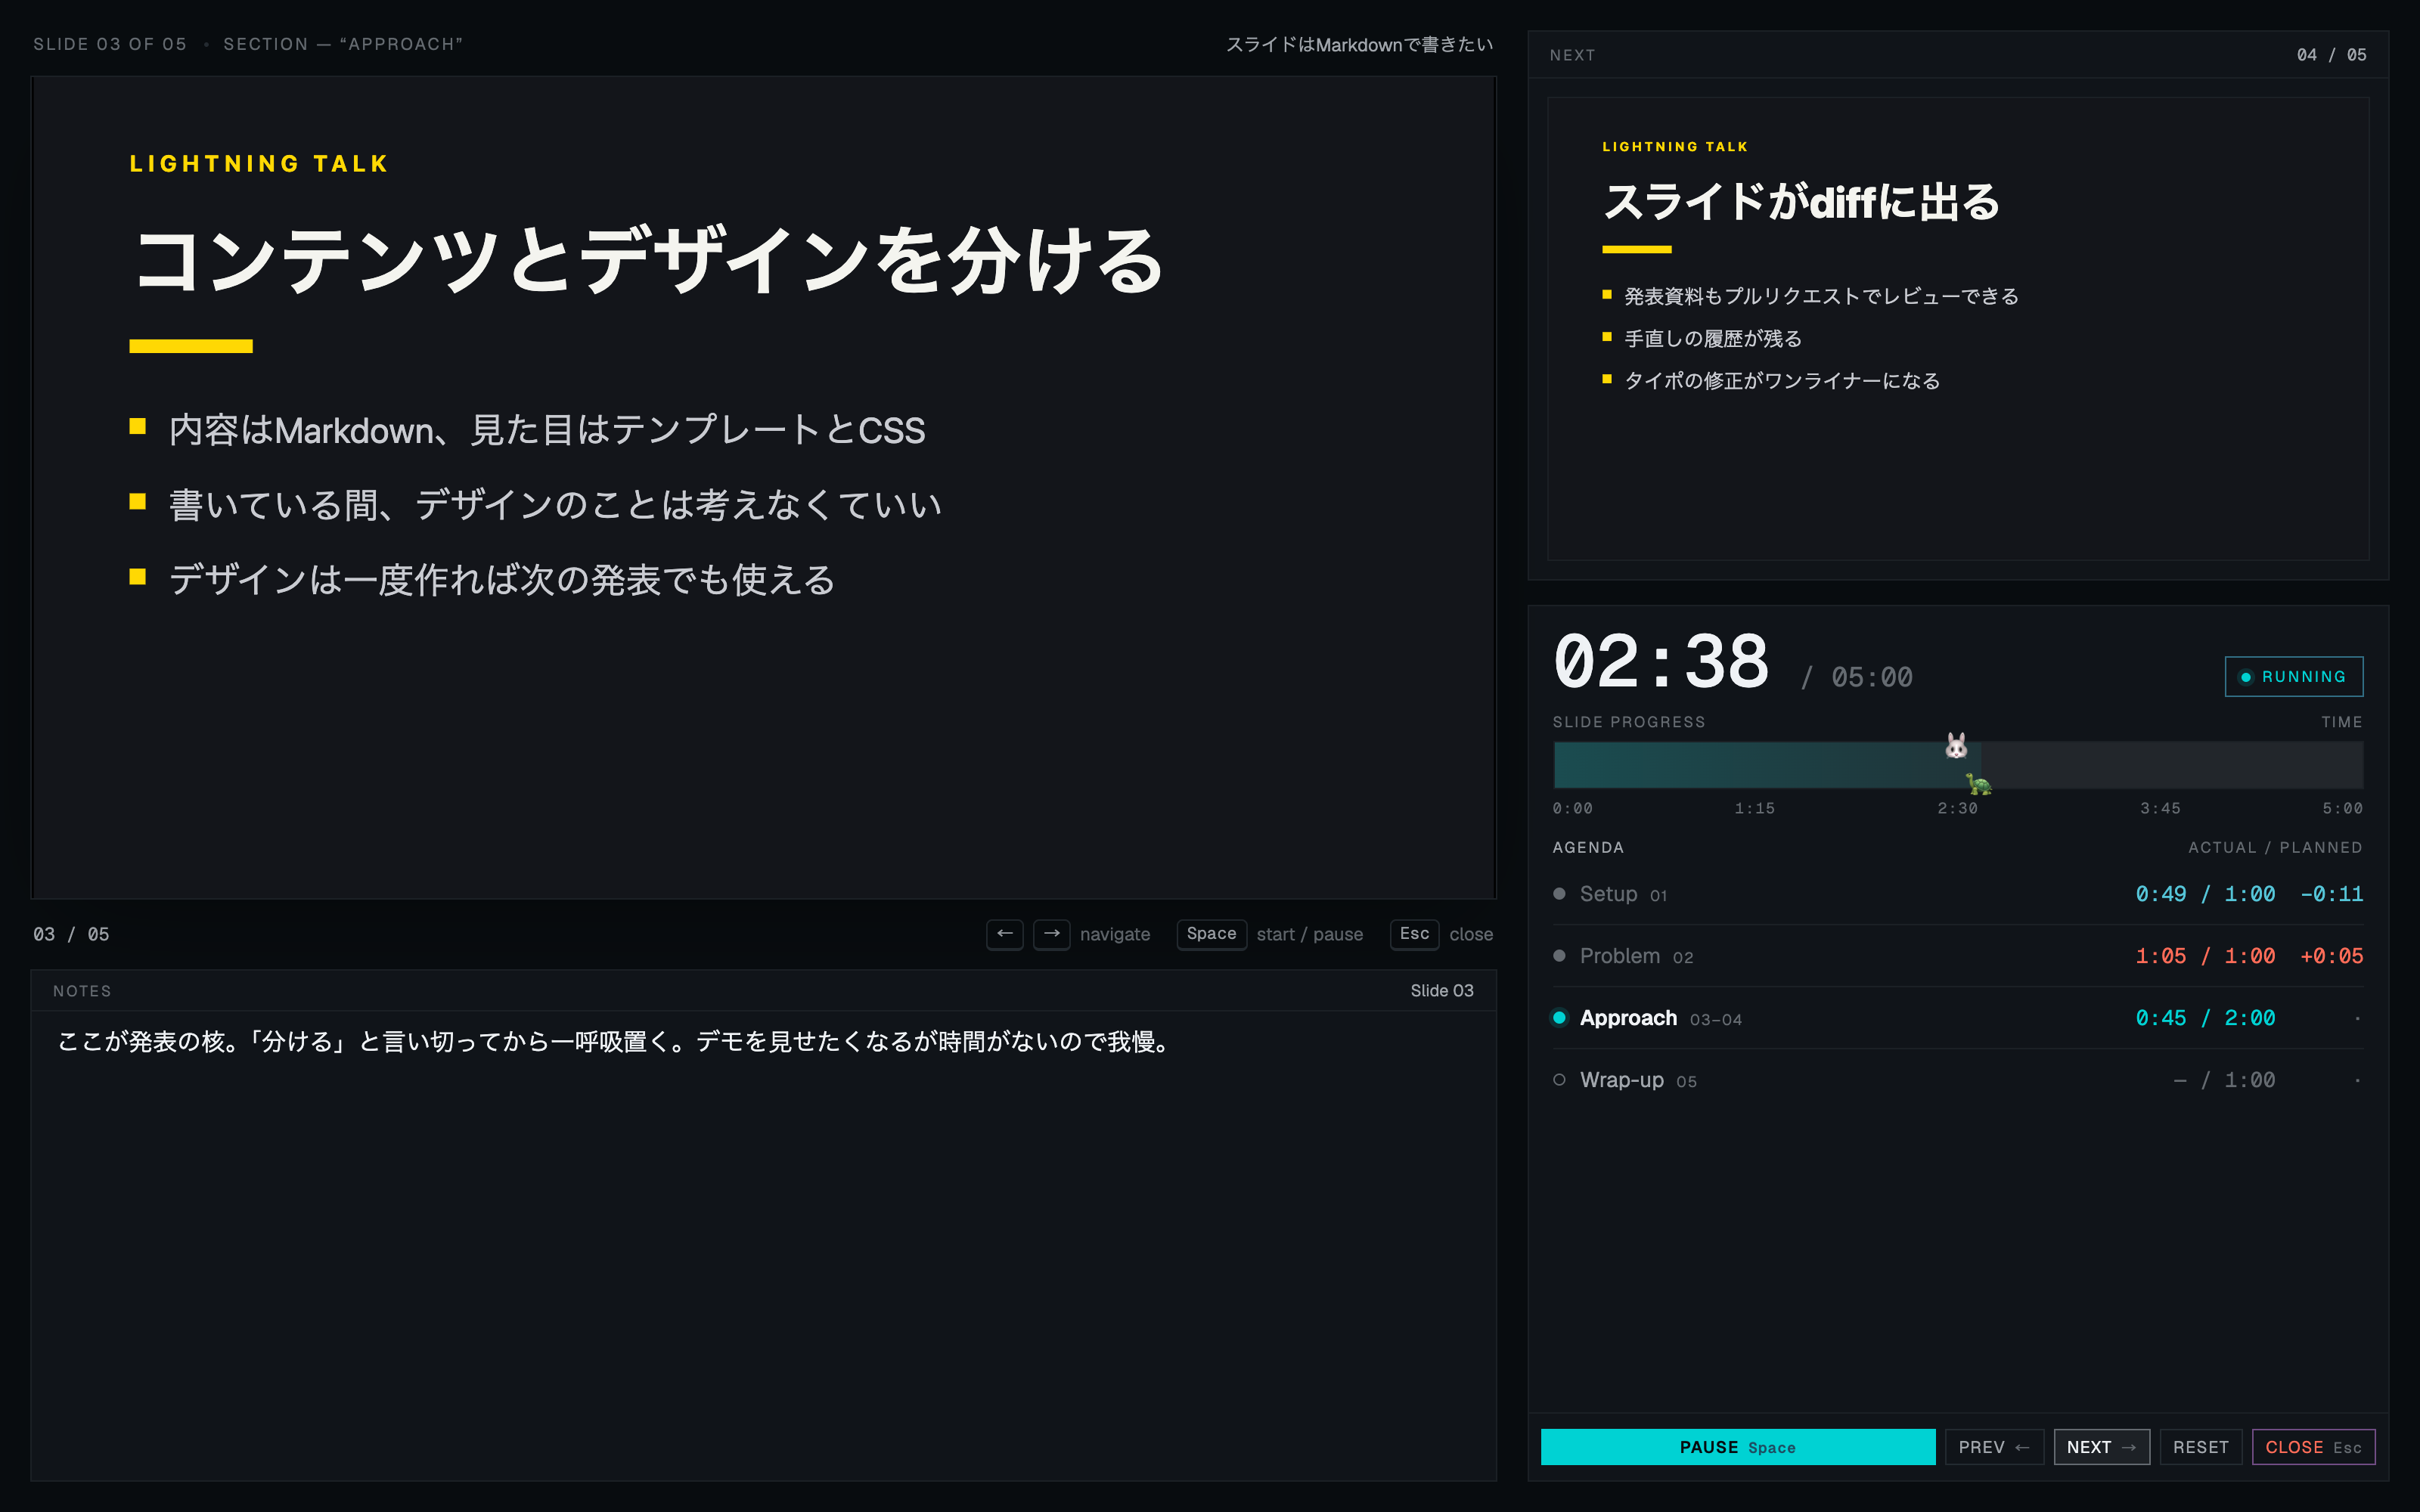Click the right arrow navigate key
2420x1512 pixels.
[1051, 934]
